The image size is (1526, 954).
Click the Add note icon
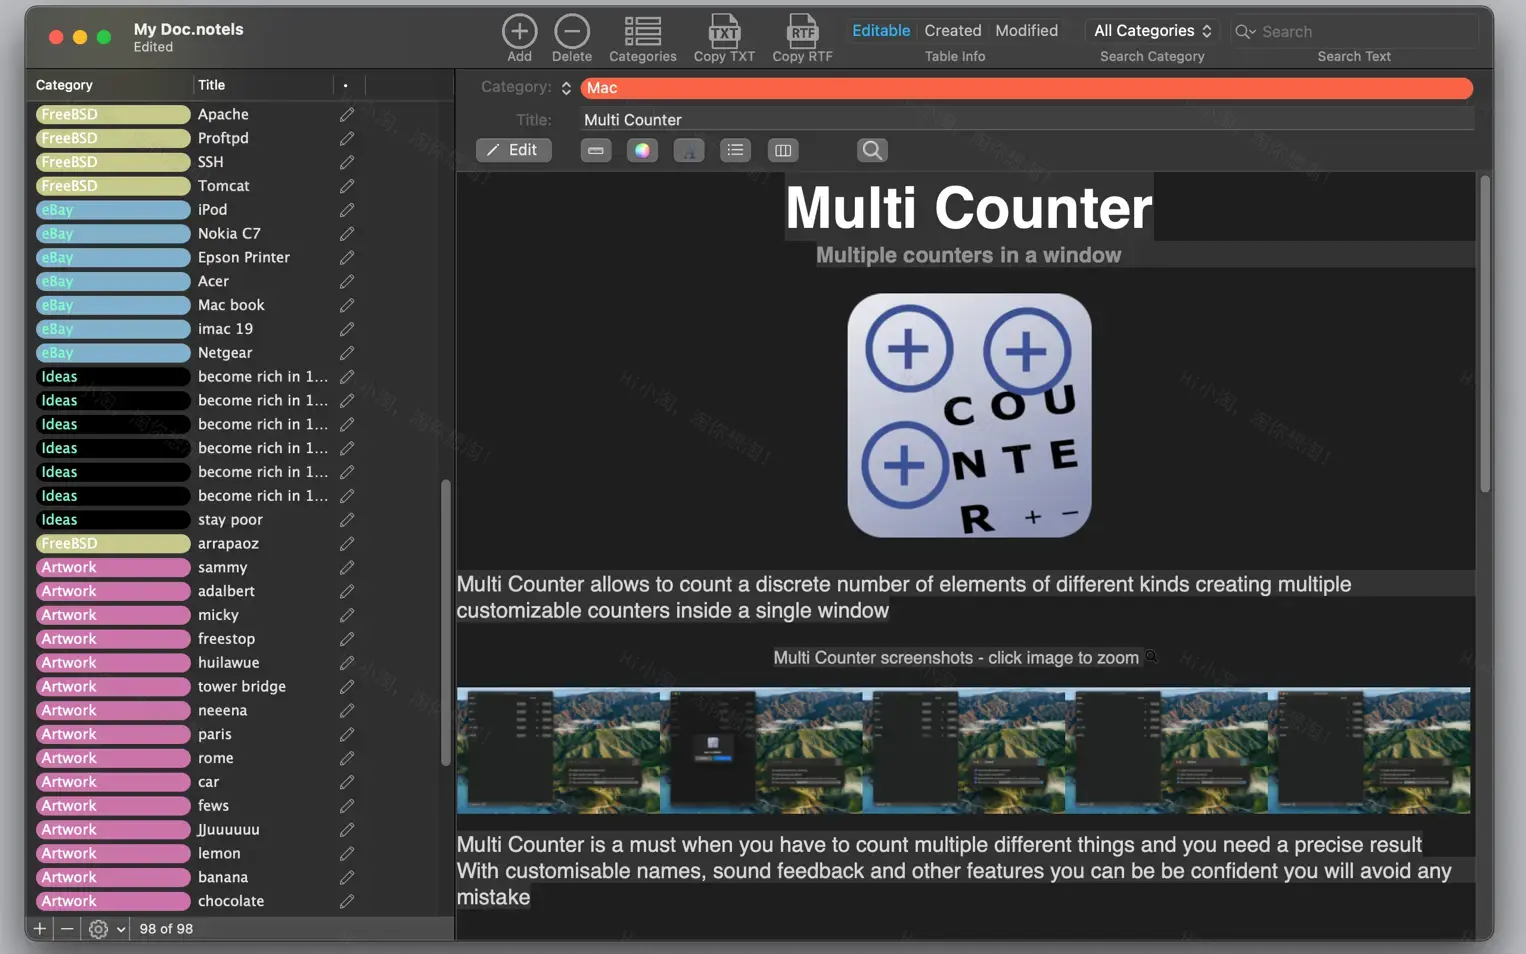[x=519, y=31]
